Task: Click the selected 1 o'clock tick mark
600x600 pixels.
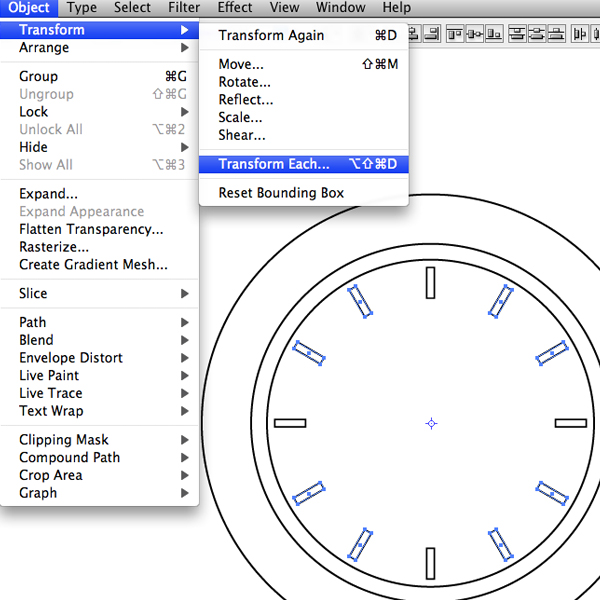Action: [501, 302]
